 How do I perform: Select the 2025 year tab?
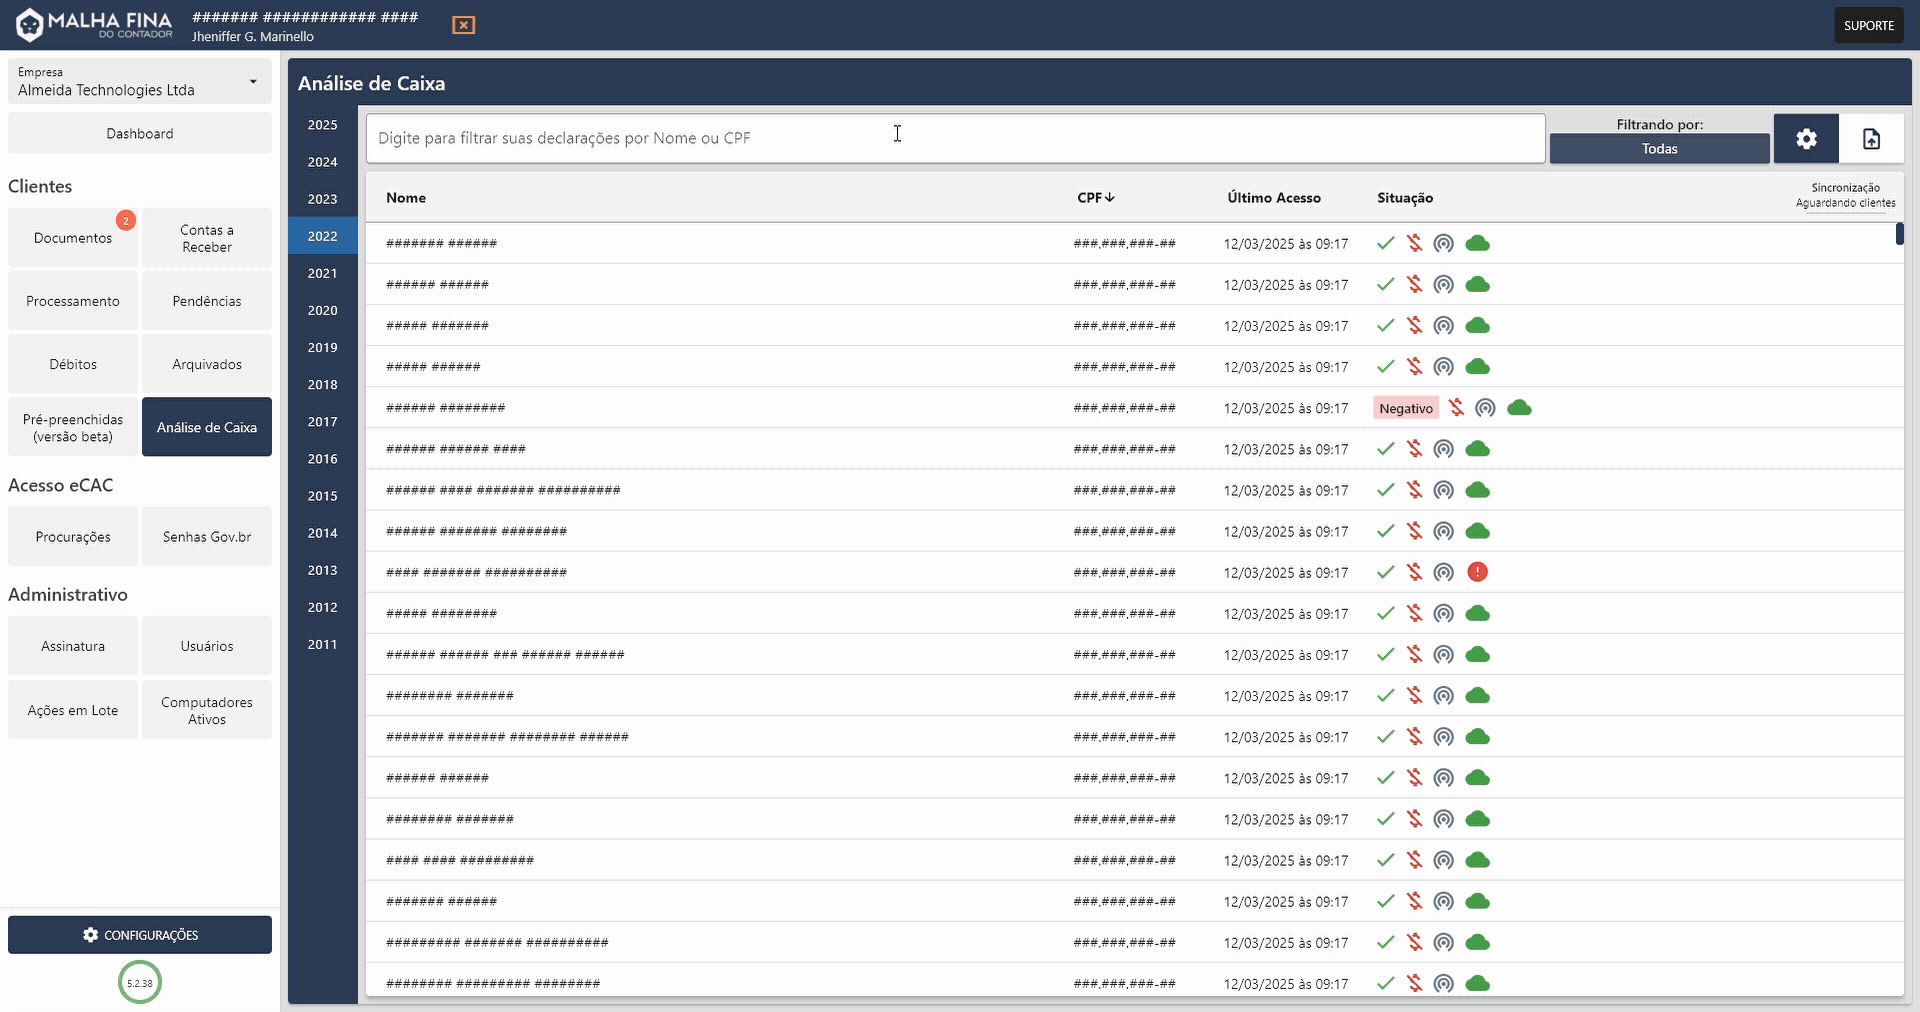click(x=321, y=125)
